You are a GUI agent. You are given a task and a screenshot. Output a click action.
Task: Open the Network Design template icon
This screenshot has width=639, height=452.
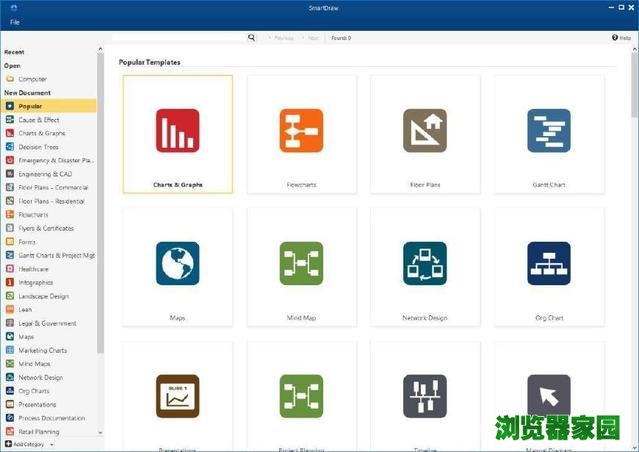[425, 263]
